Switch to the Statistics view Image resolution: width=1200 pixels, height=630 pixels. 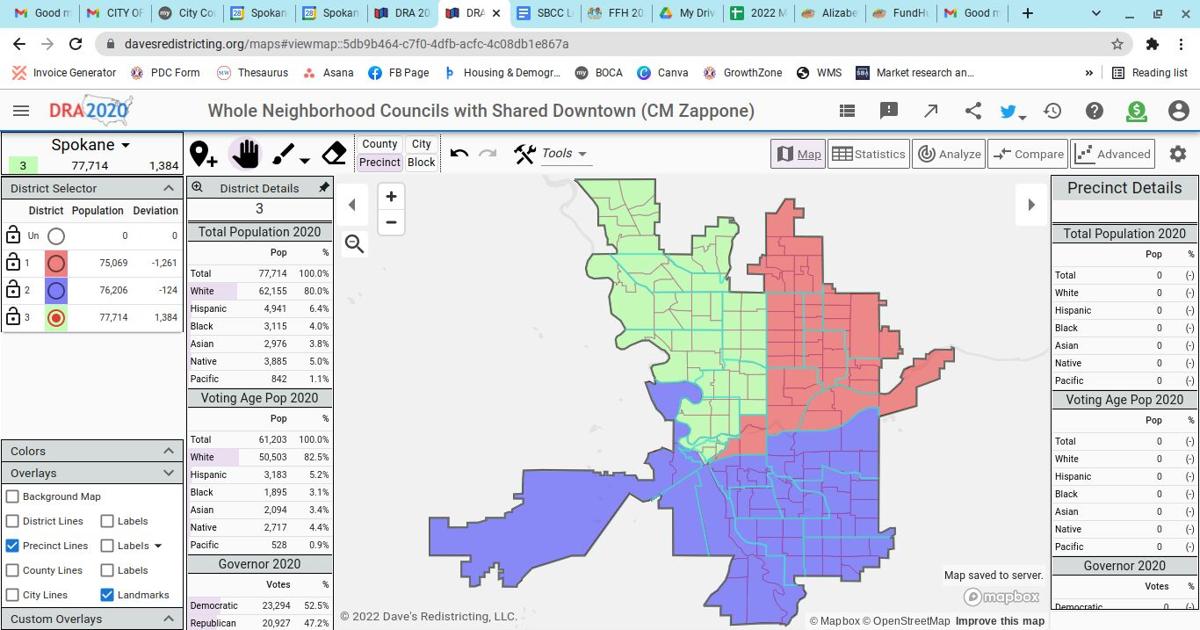(x=869, y=154)
